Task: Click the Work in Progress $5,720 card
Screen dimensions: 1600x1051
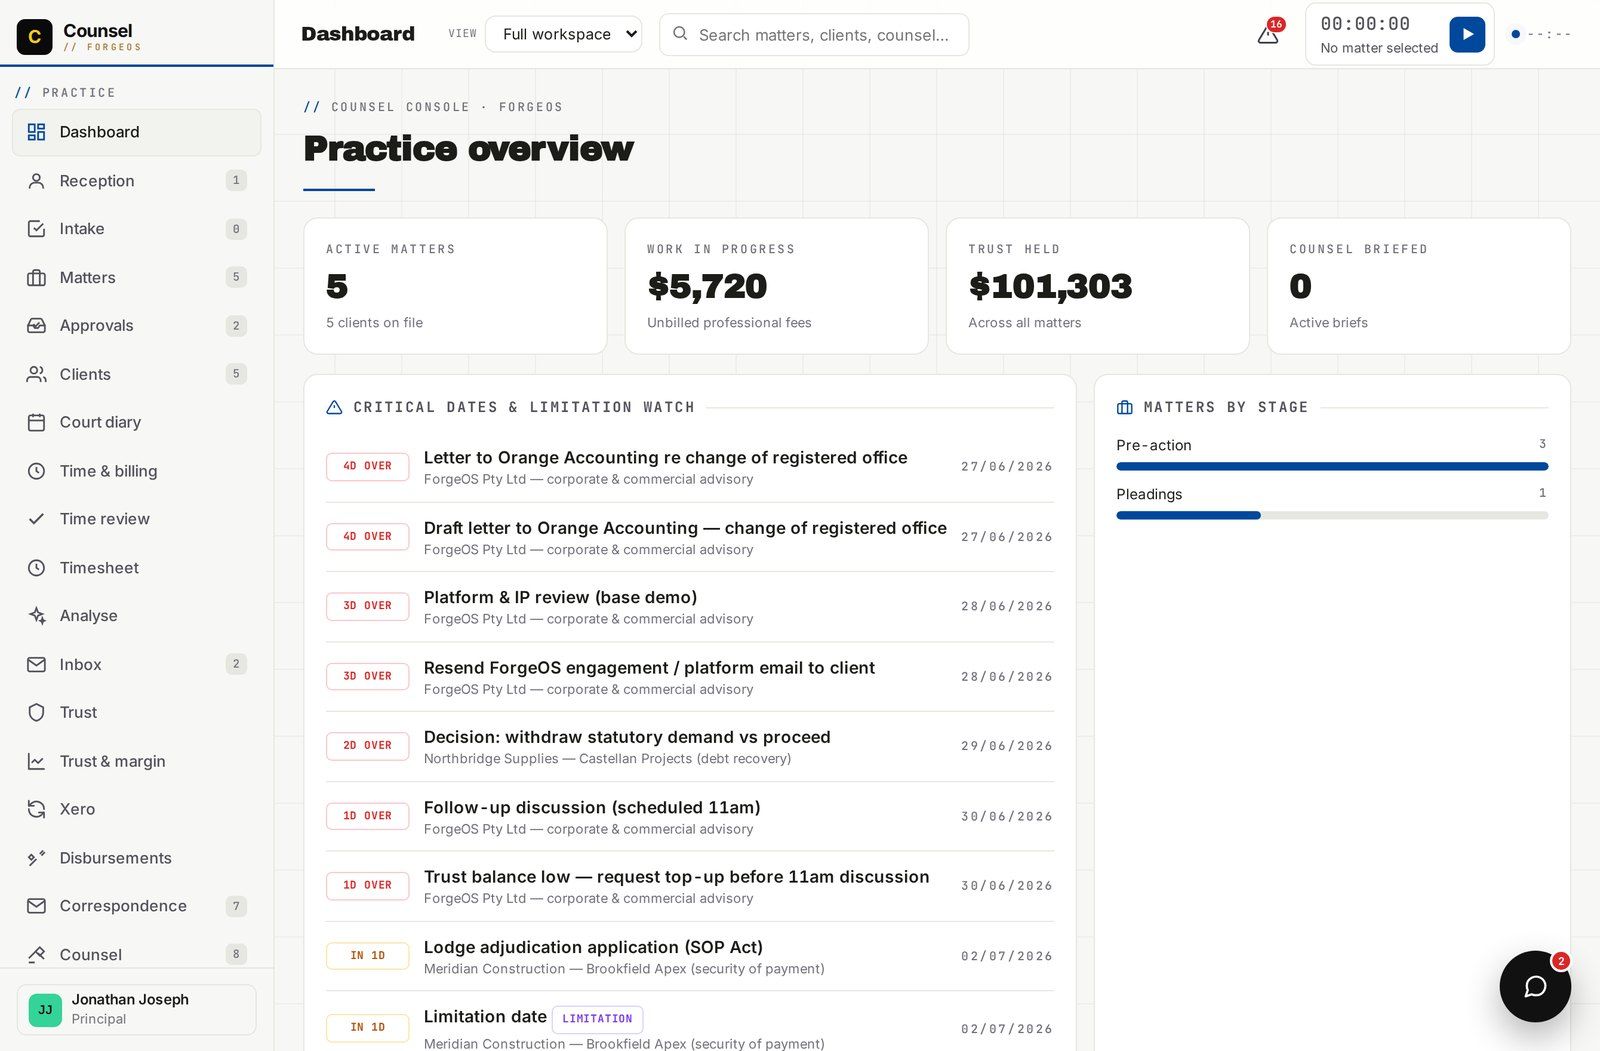Action: tap(776, 286)
